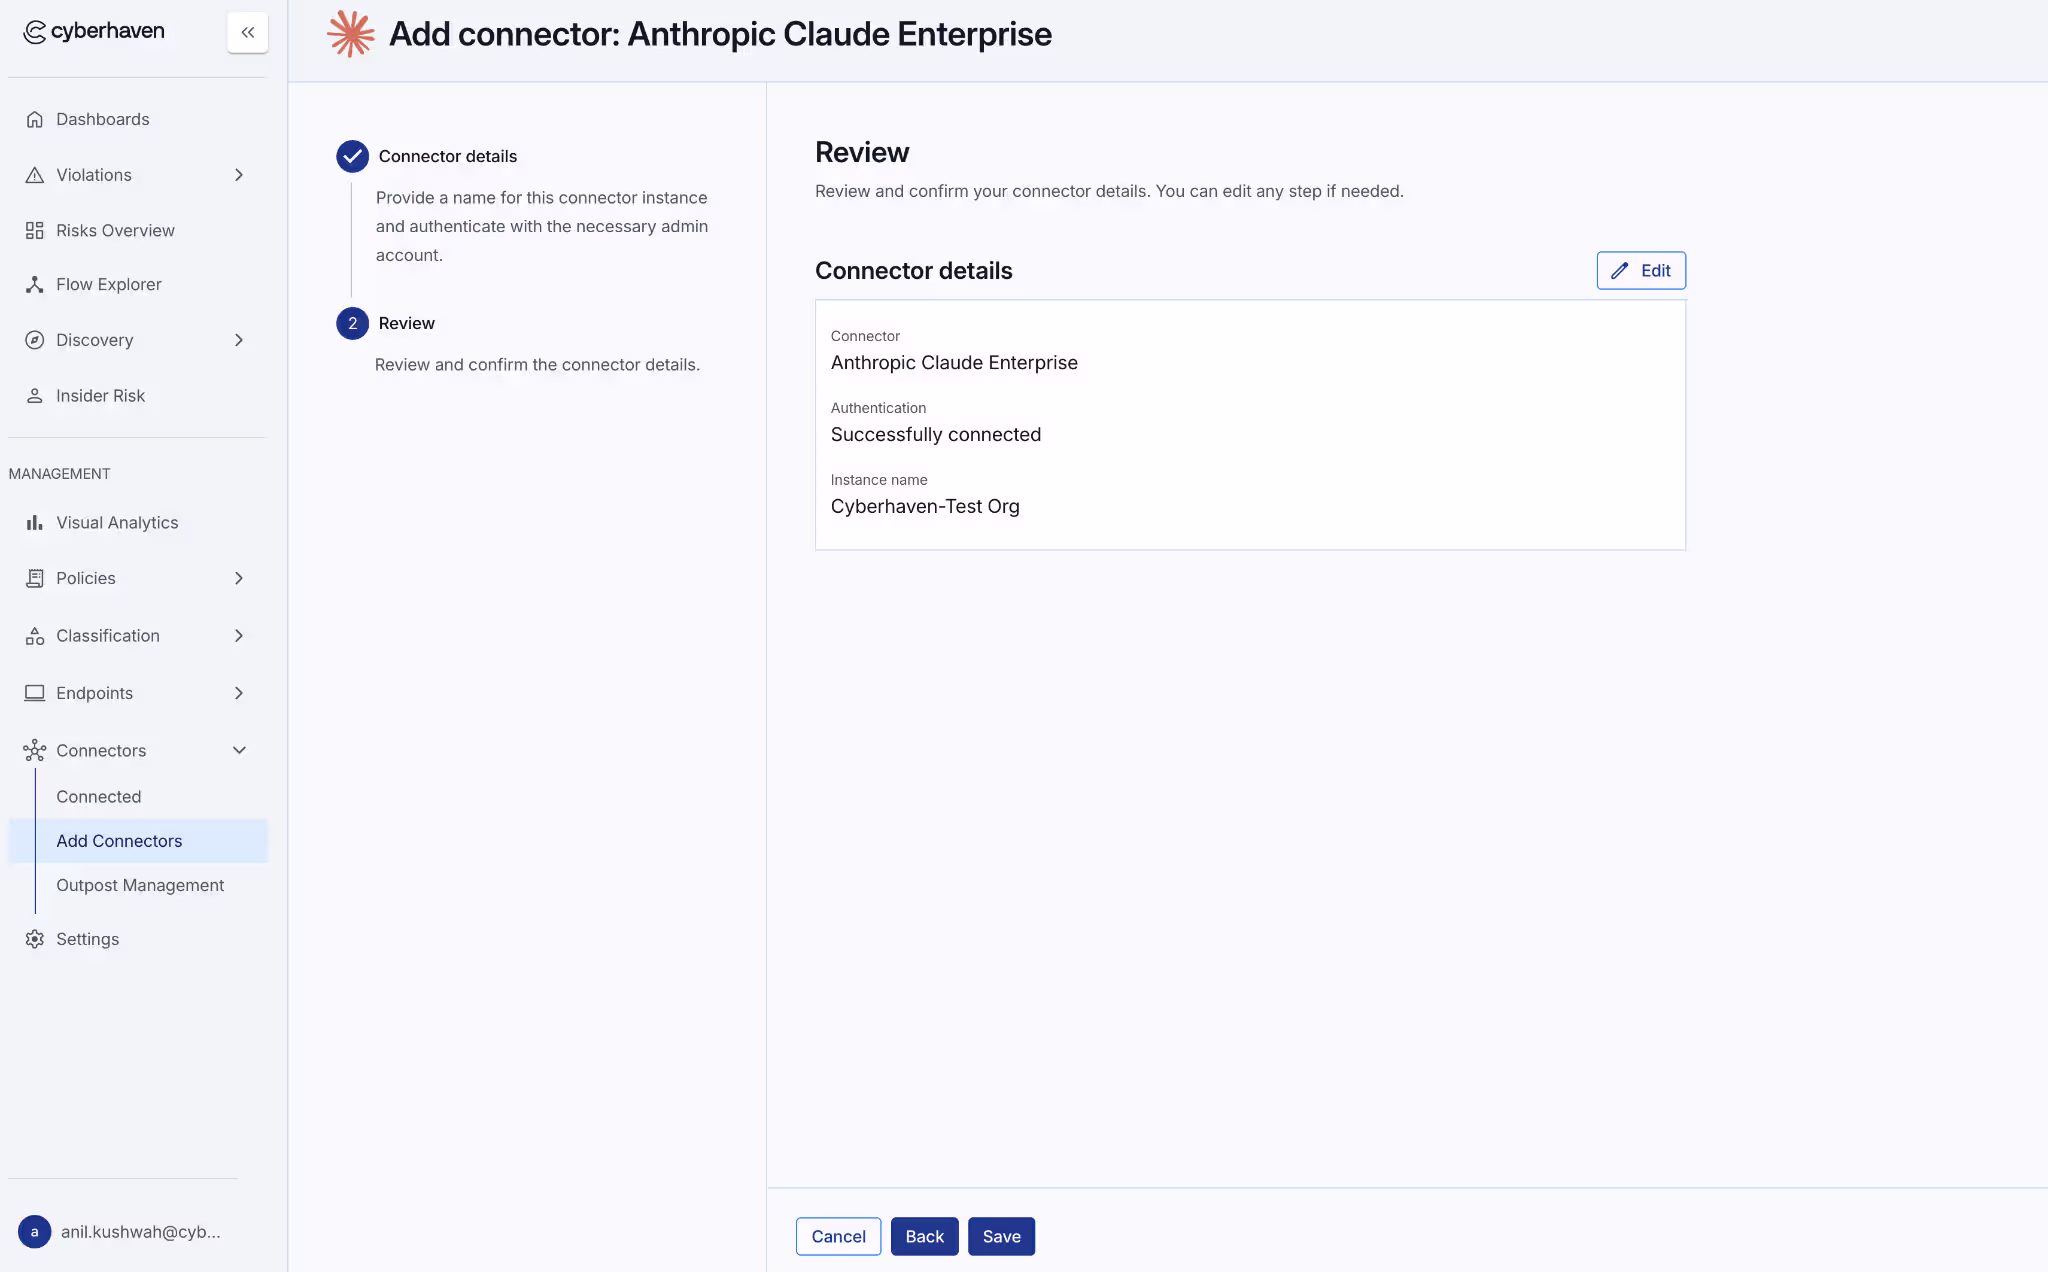
Task: Click the Dashboards home icon
Action: click(x=35, y=119)
